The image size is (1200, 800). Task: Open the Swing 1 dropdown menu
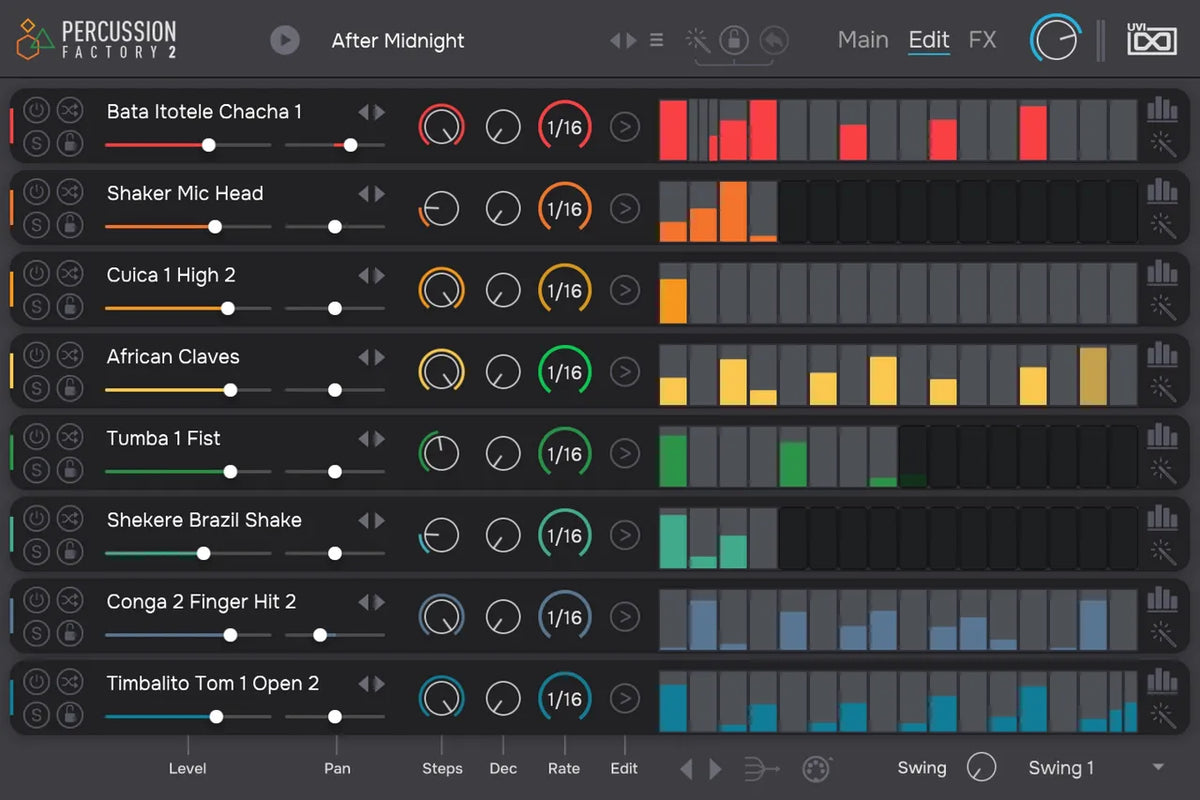[1158, 768]
